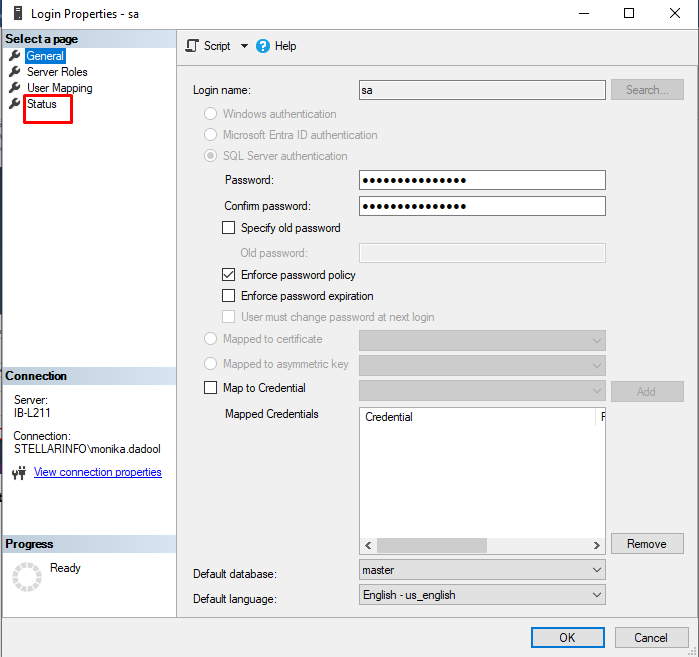Open the Default database dropdown

coord(482,570)
